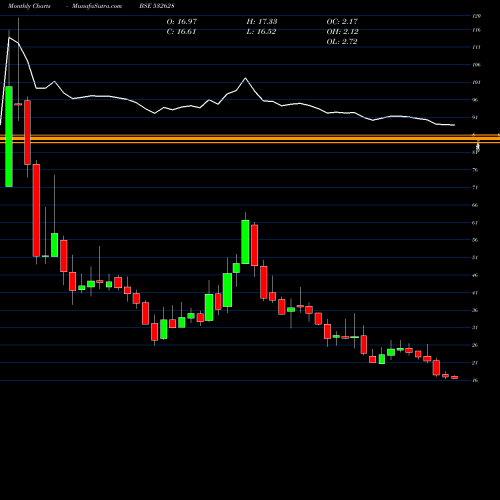Click the 'OH: 2.12' reading
Viewport: 500px width, 500px height.
pyautogui.click(x=342, y=32)
